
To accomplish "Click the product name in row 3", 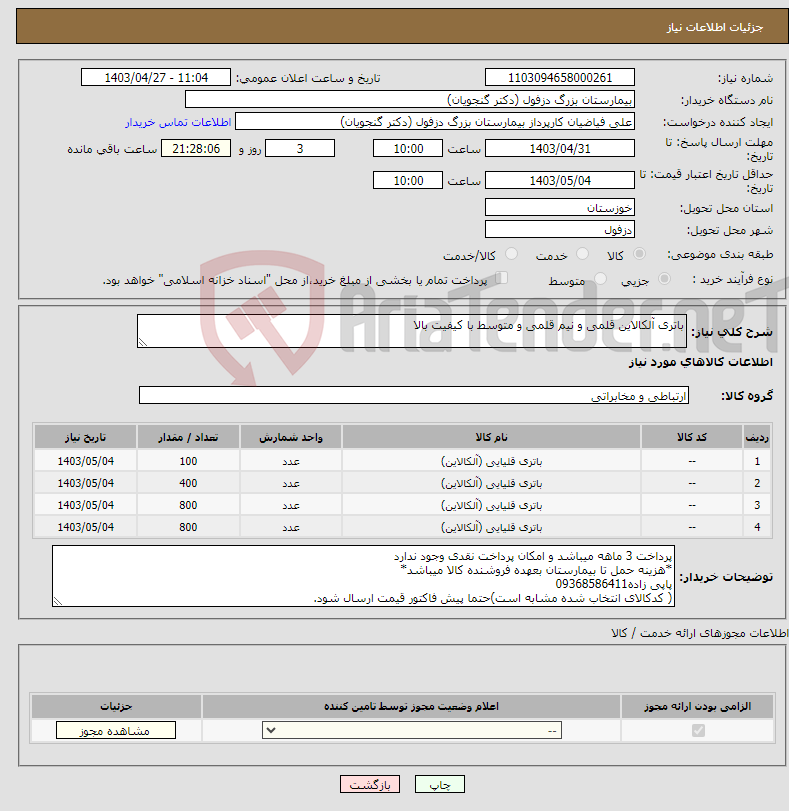I will coord(491,505).
